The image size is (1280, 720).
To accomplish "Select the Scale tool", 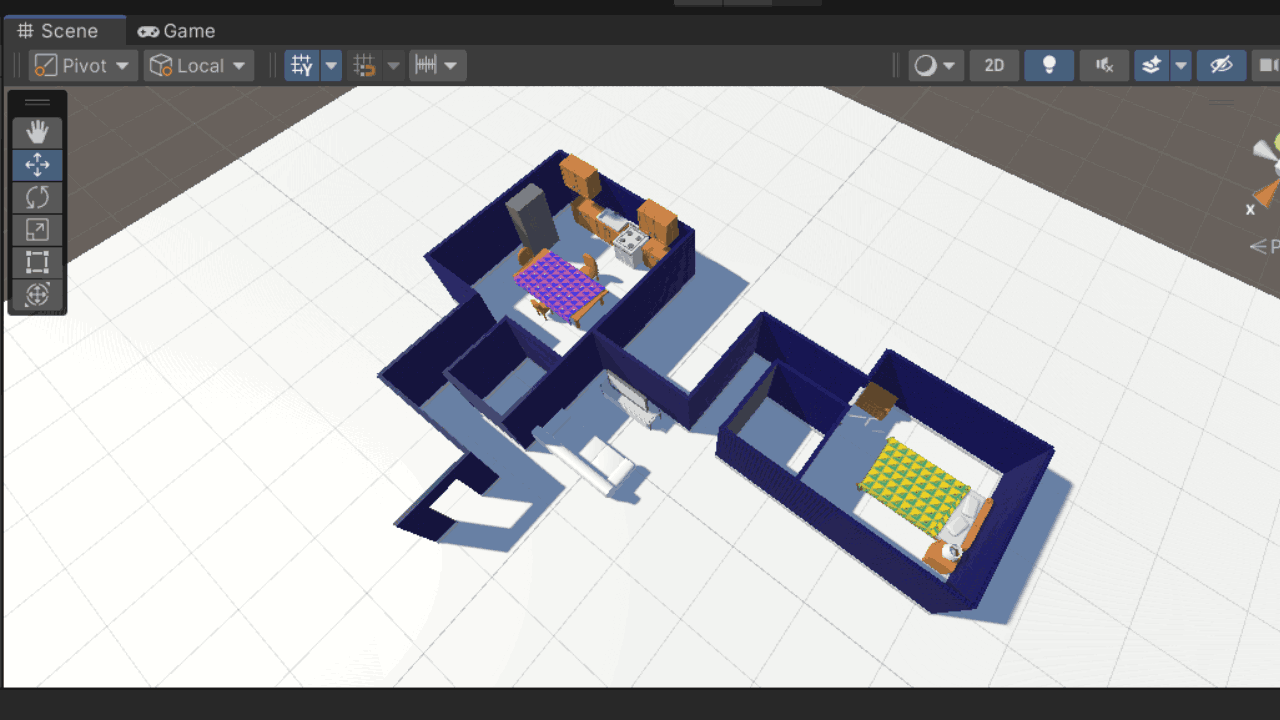I will click(37, 230).
